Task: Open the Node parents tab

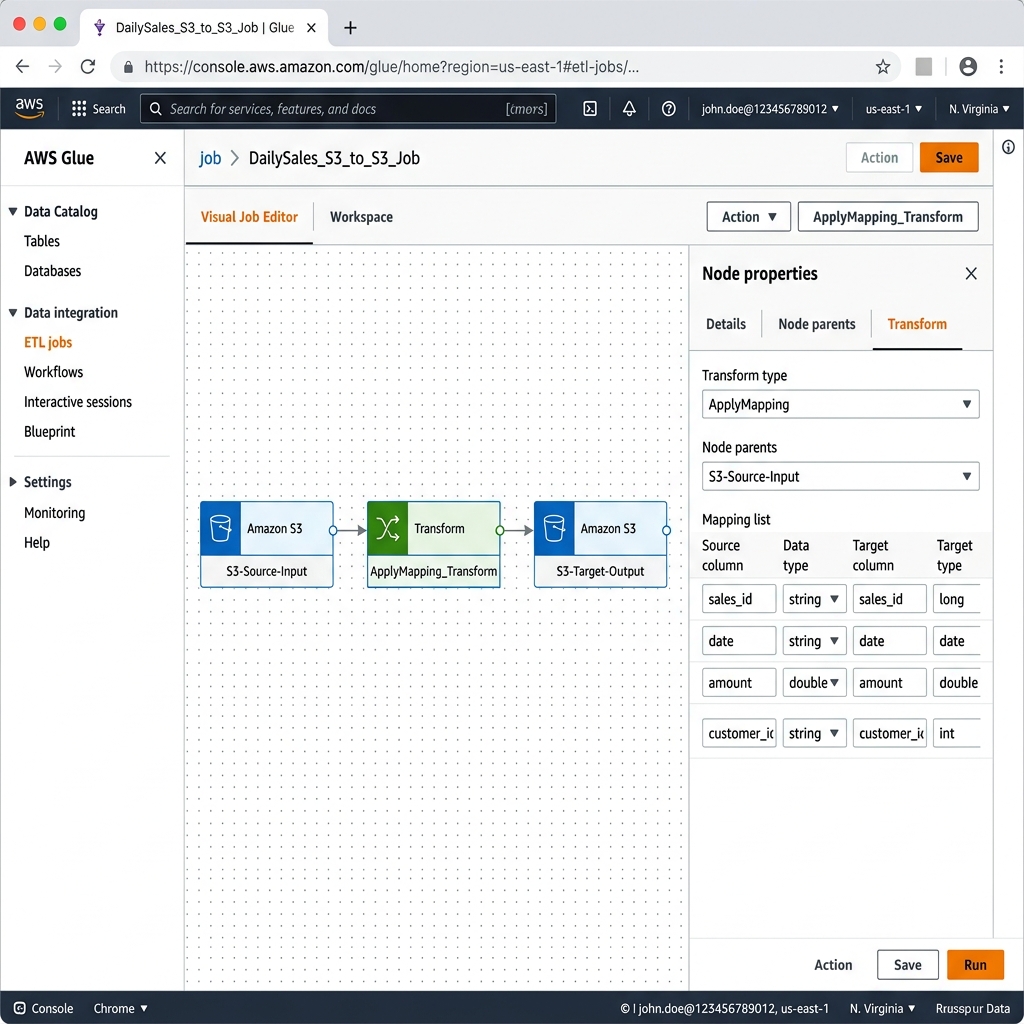Action: (x=816, y=324)
